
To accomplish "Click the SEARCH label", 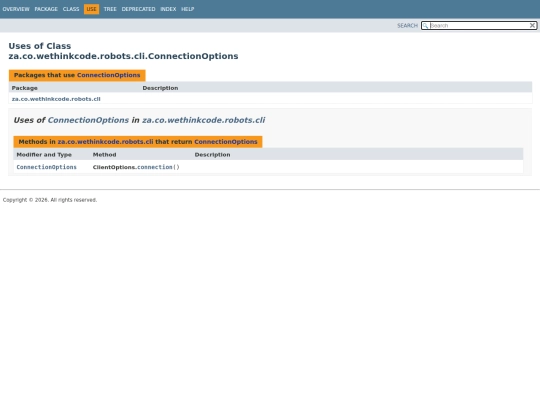I will pos(407,25).
